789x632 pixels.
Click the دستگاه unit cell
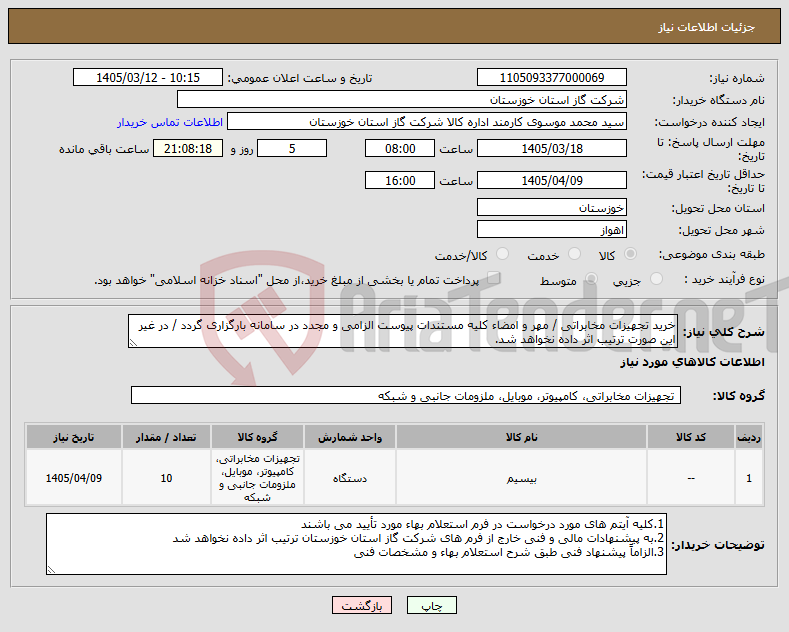coord(350,478)
